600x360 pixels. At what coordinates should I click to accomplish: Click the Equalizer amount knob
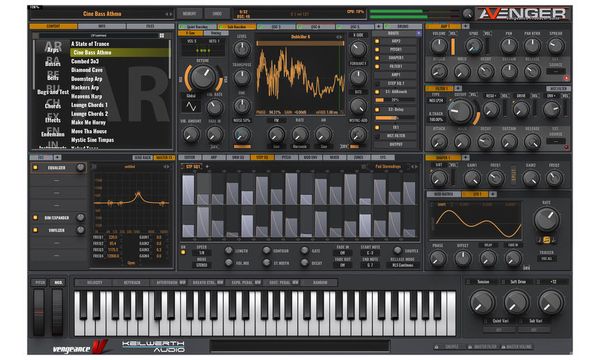(x=80, y=168)
